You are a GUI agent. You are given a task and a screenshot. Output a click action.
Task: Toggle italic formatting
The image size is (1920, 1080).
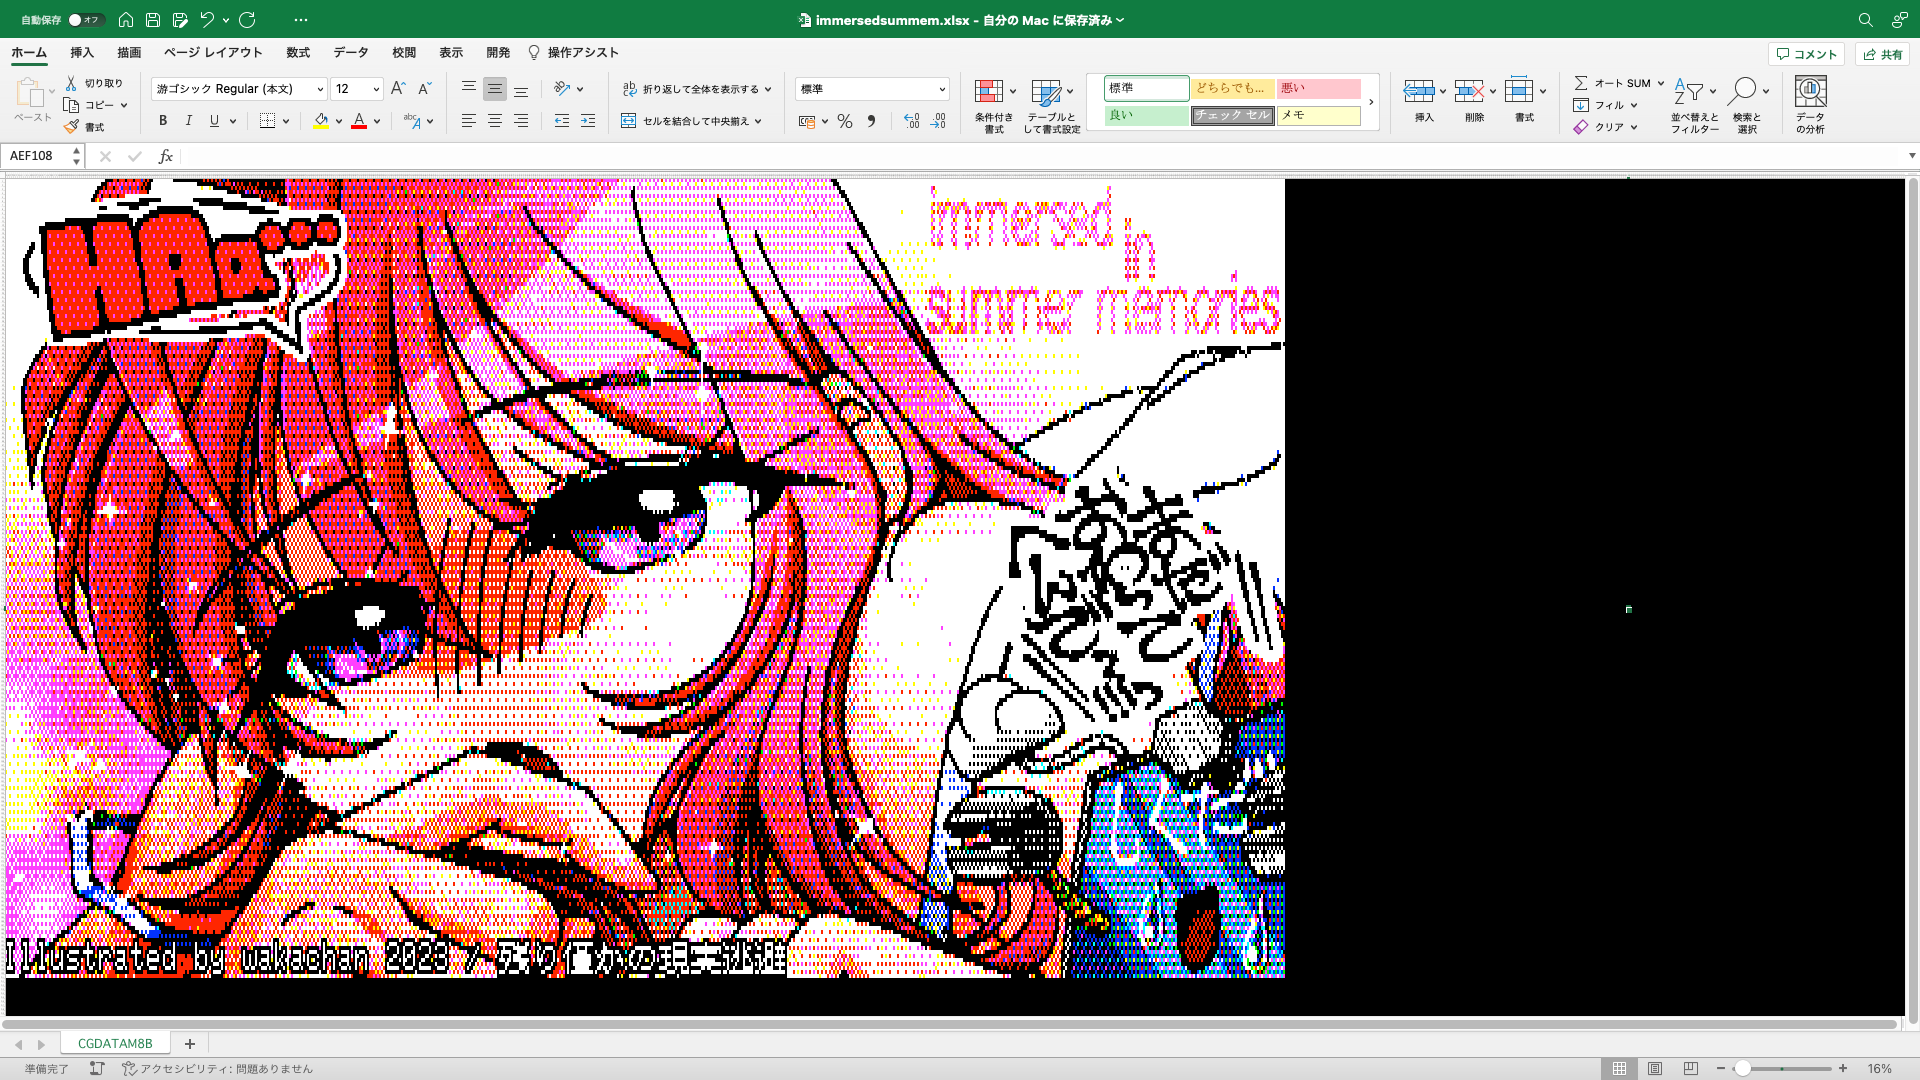pos(189,121)
